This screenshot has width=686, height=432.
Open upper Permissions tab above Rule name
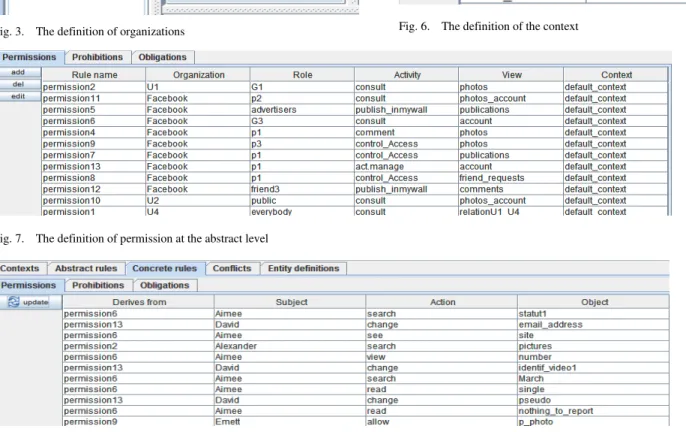(x=30, y=57)
